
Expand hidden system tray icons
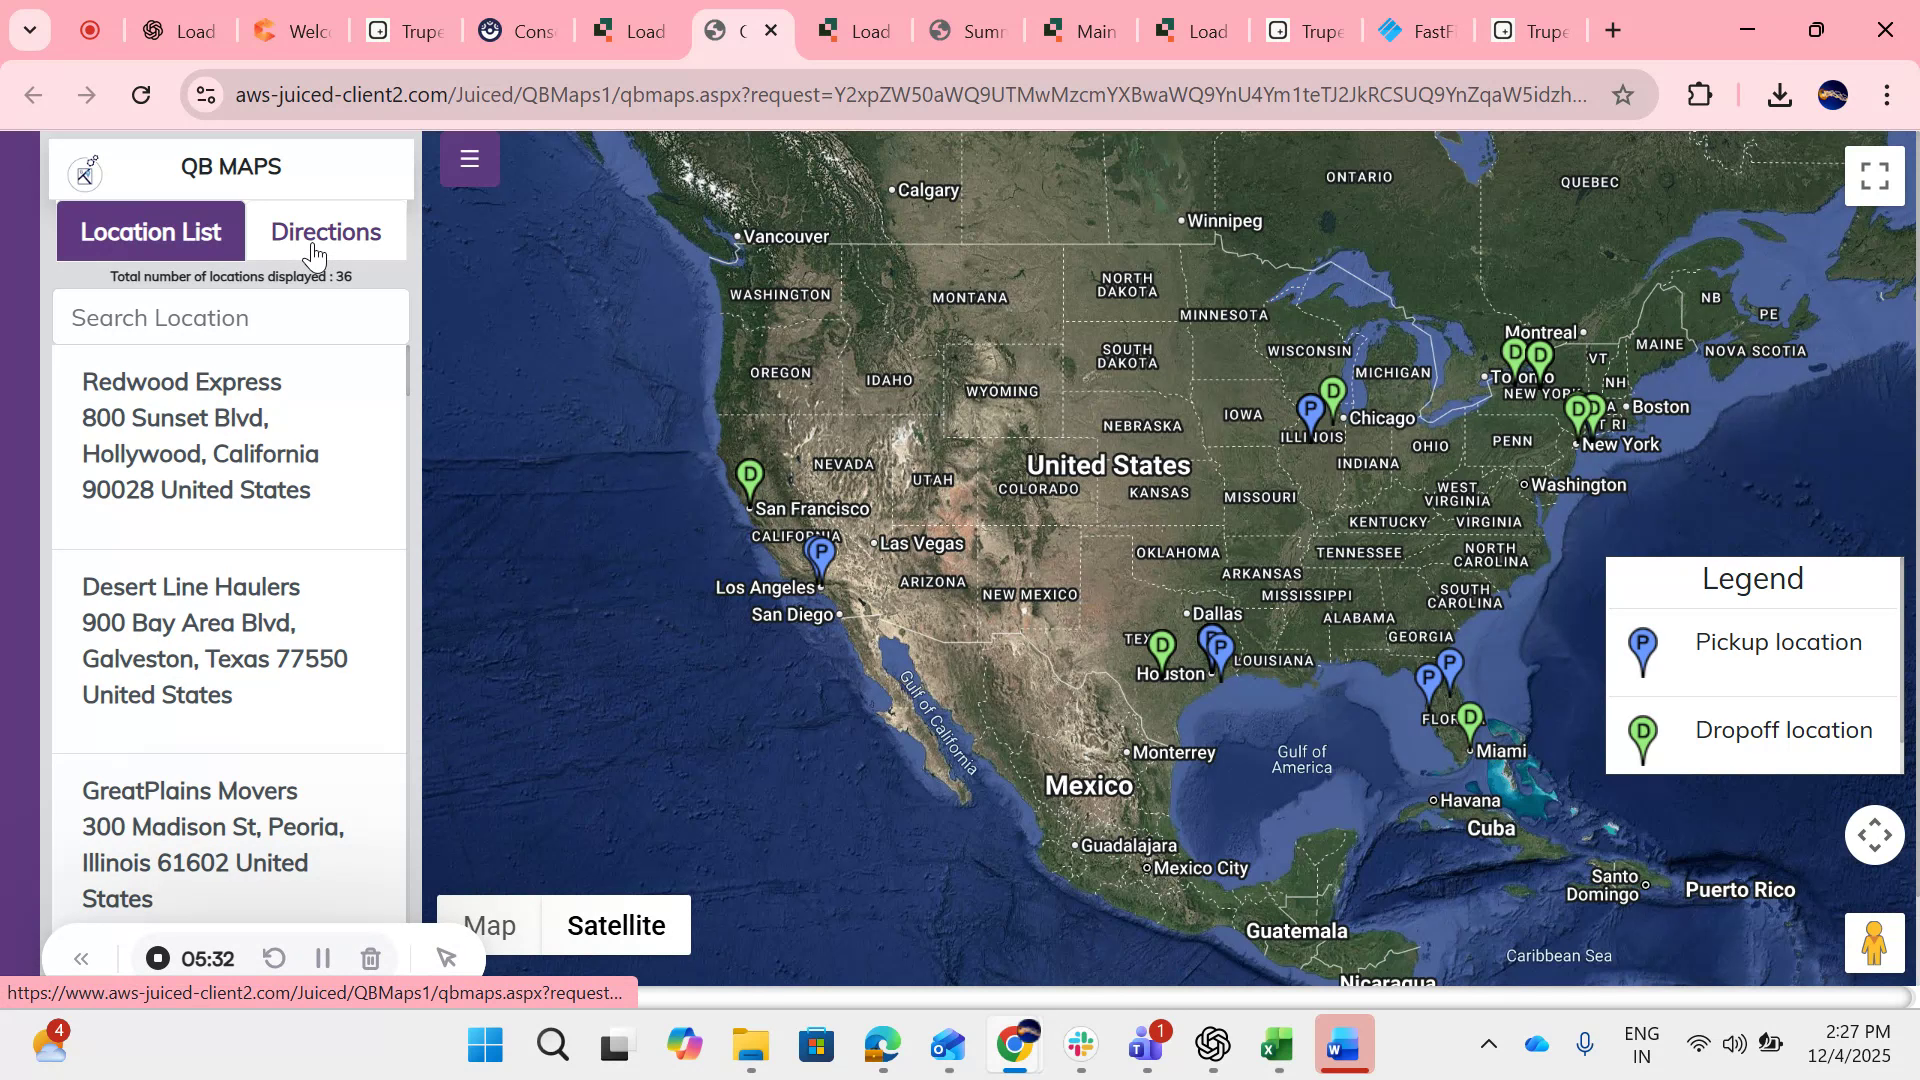(x=1487, y=1044)
